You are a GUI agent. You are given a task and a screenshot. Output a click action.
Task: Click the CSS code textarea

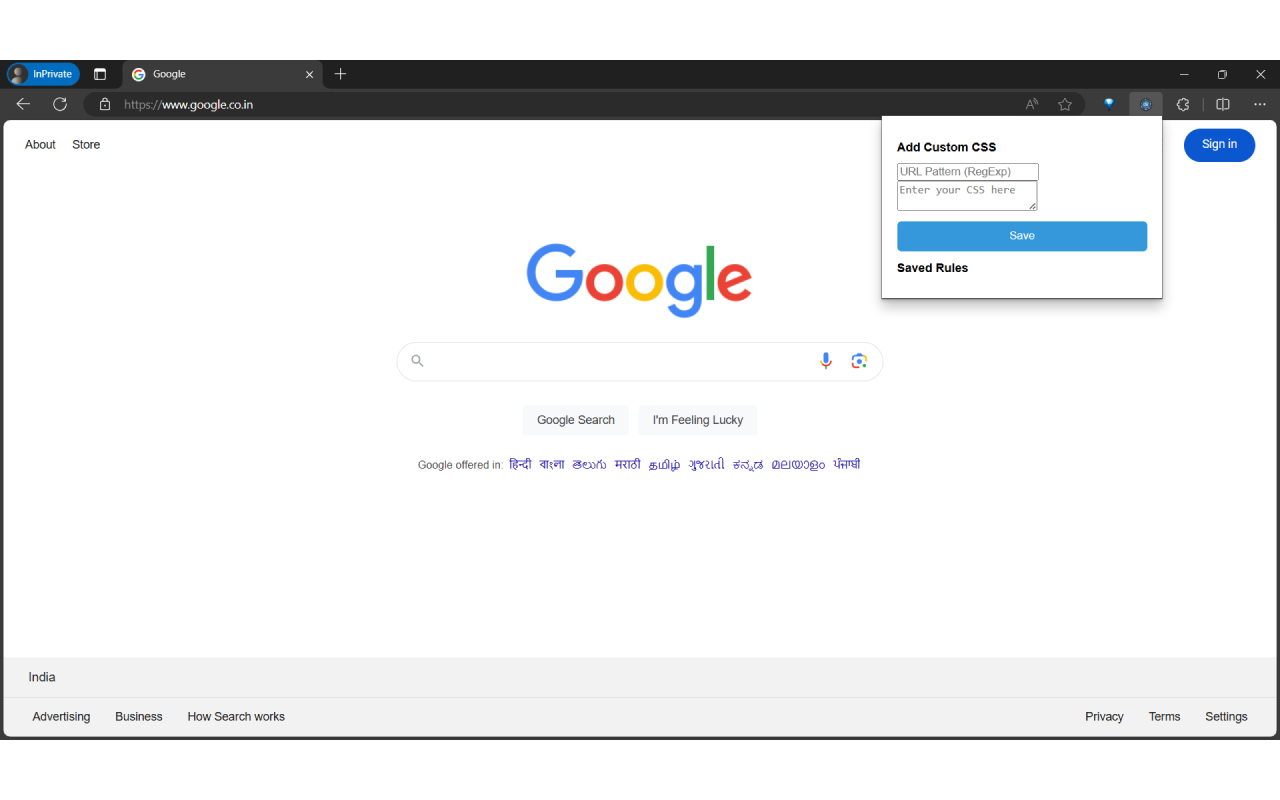(967, 196)
